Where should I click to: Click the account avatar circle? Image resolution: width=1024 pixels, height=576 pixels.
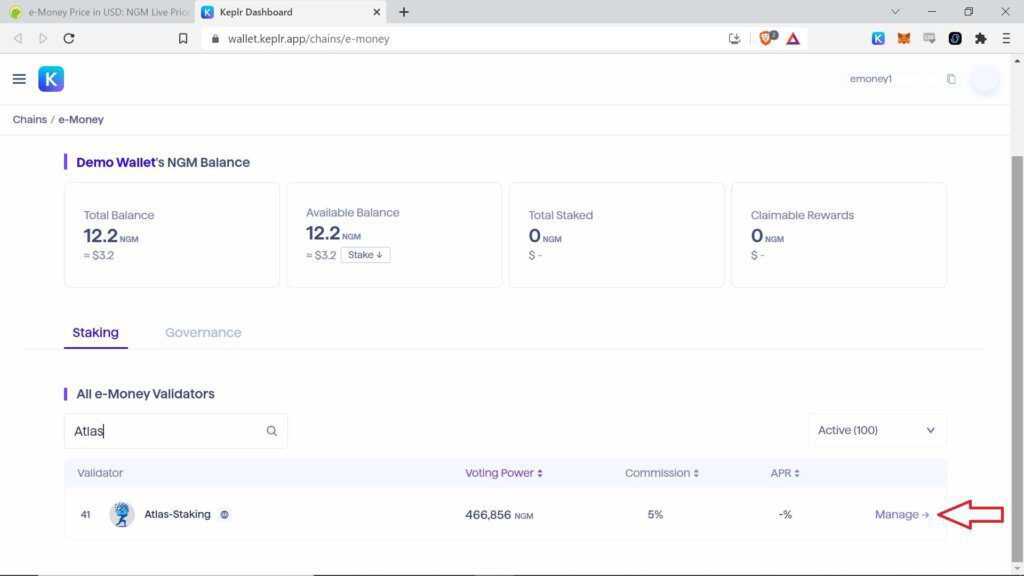pyautogui.click(x=985, y=79)
